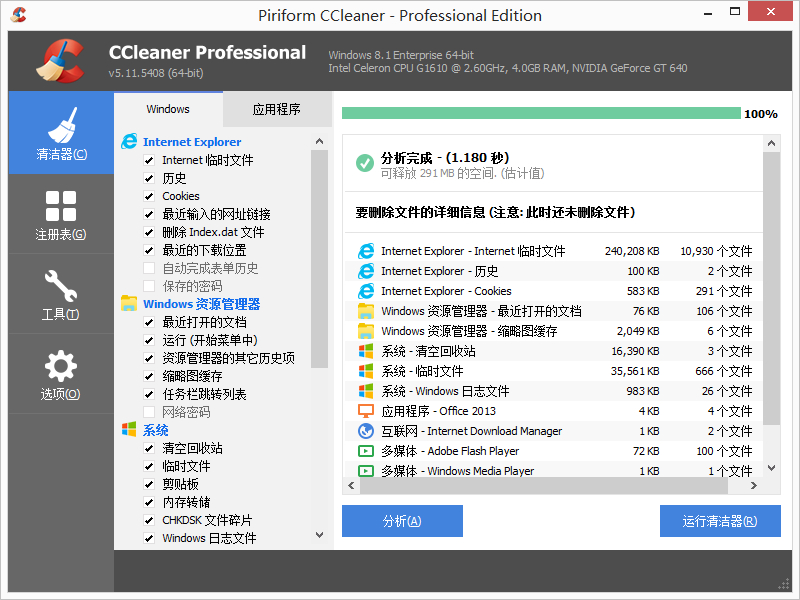This screenshot has width=800, height=600.
Task: Click the results horizontal scrollbar thumb
Action: [x=544, y=486]
